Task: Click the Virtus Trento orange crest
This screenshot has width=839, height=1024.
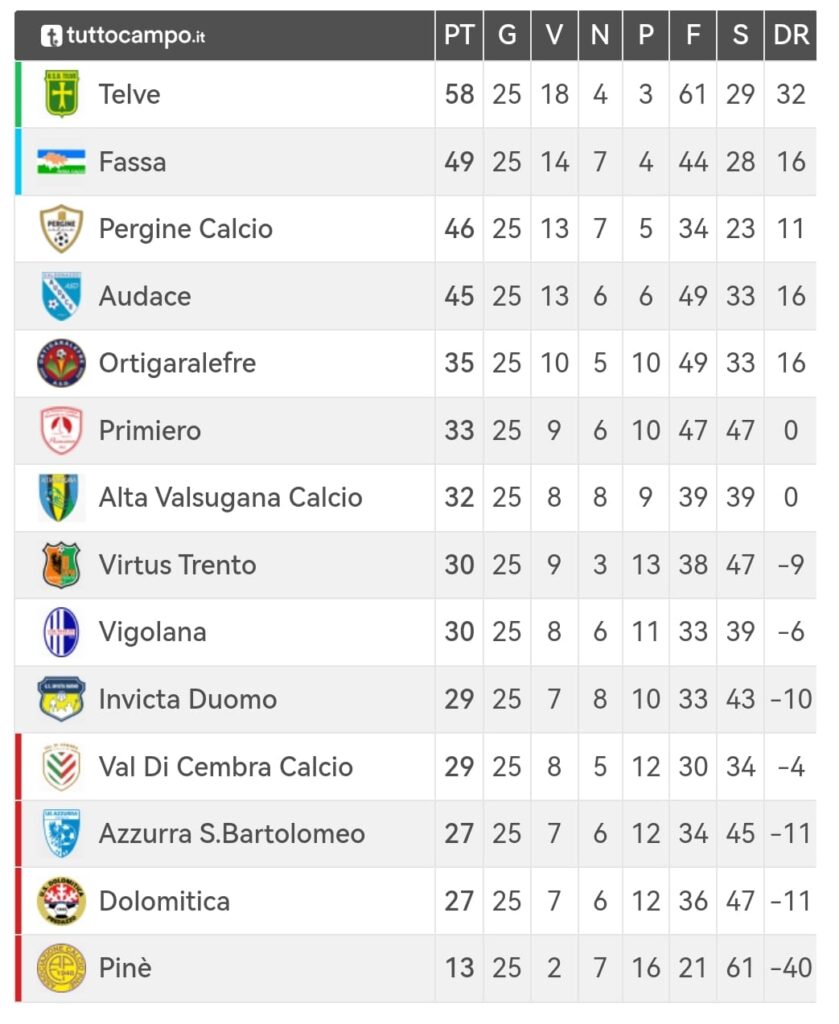Action: pos(61,565)
